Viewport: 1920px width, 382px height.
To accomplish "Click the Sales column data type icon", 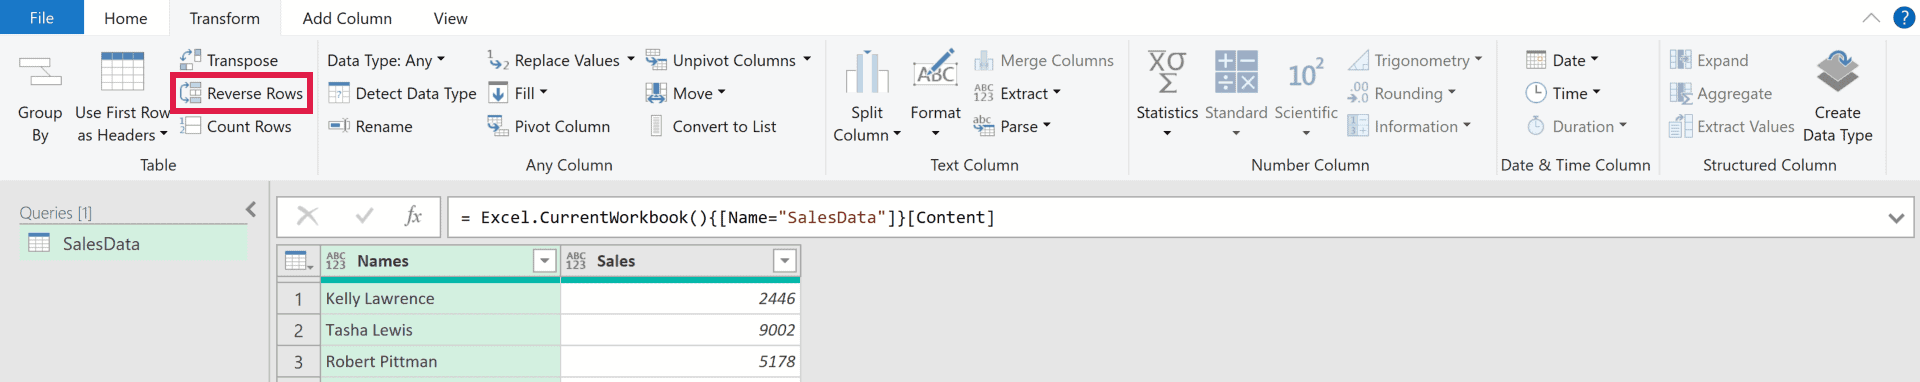I will click(x=576, y=261).
